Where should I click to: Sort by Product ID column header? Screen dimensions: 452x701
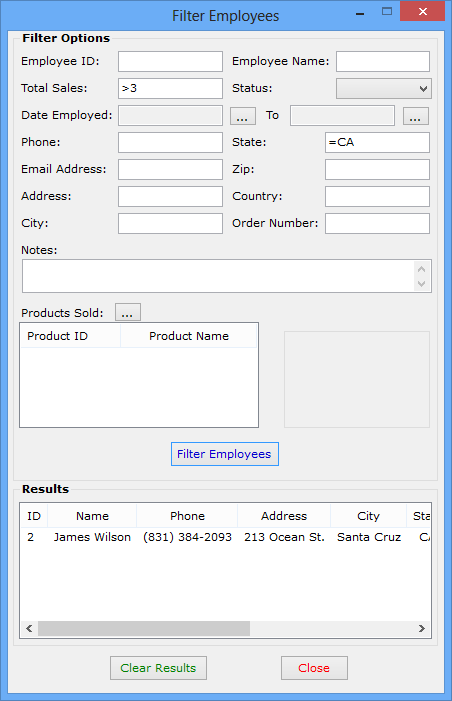(x=71, y=336)
